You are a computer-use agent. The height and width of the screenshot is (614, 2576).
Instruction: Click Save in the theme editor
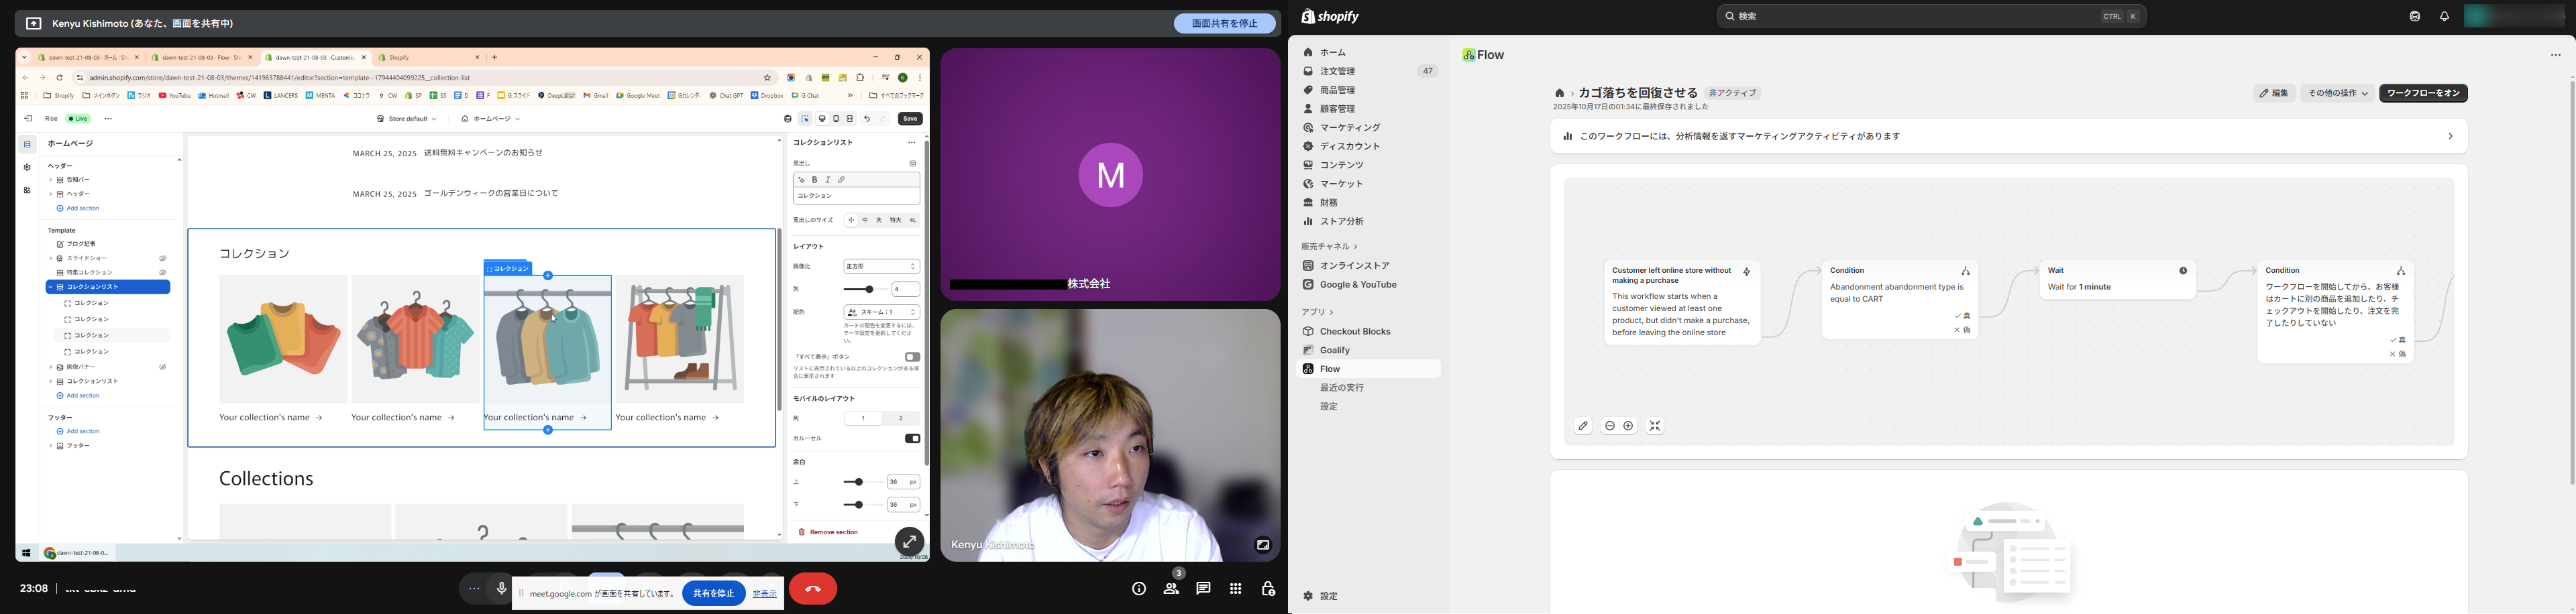click(x=909, y=118)
